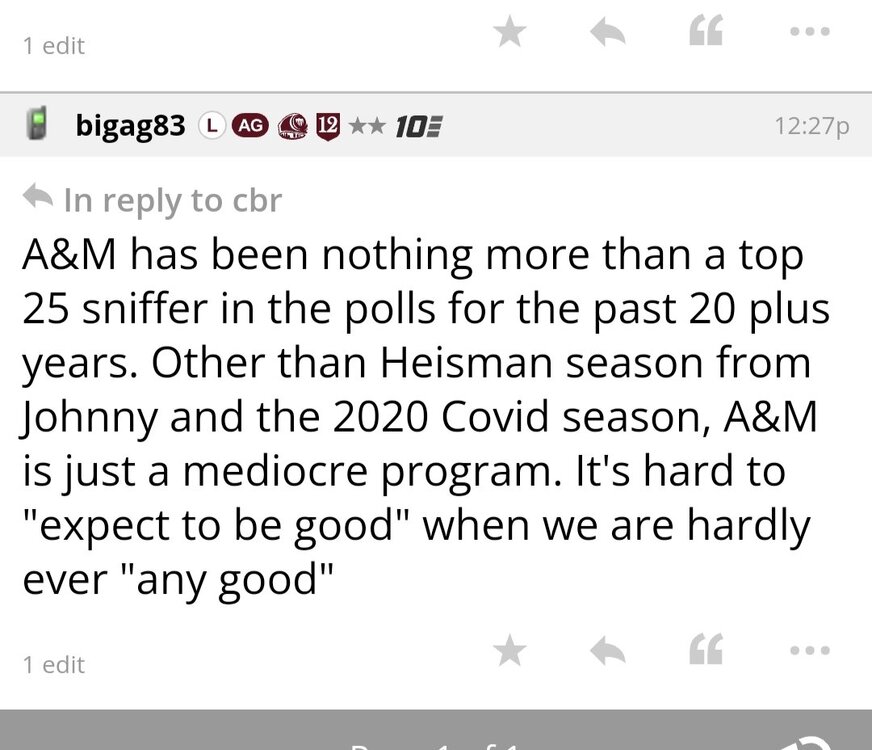Open bigag83's user profile

click(x=131, y=126)
